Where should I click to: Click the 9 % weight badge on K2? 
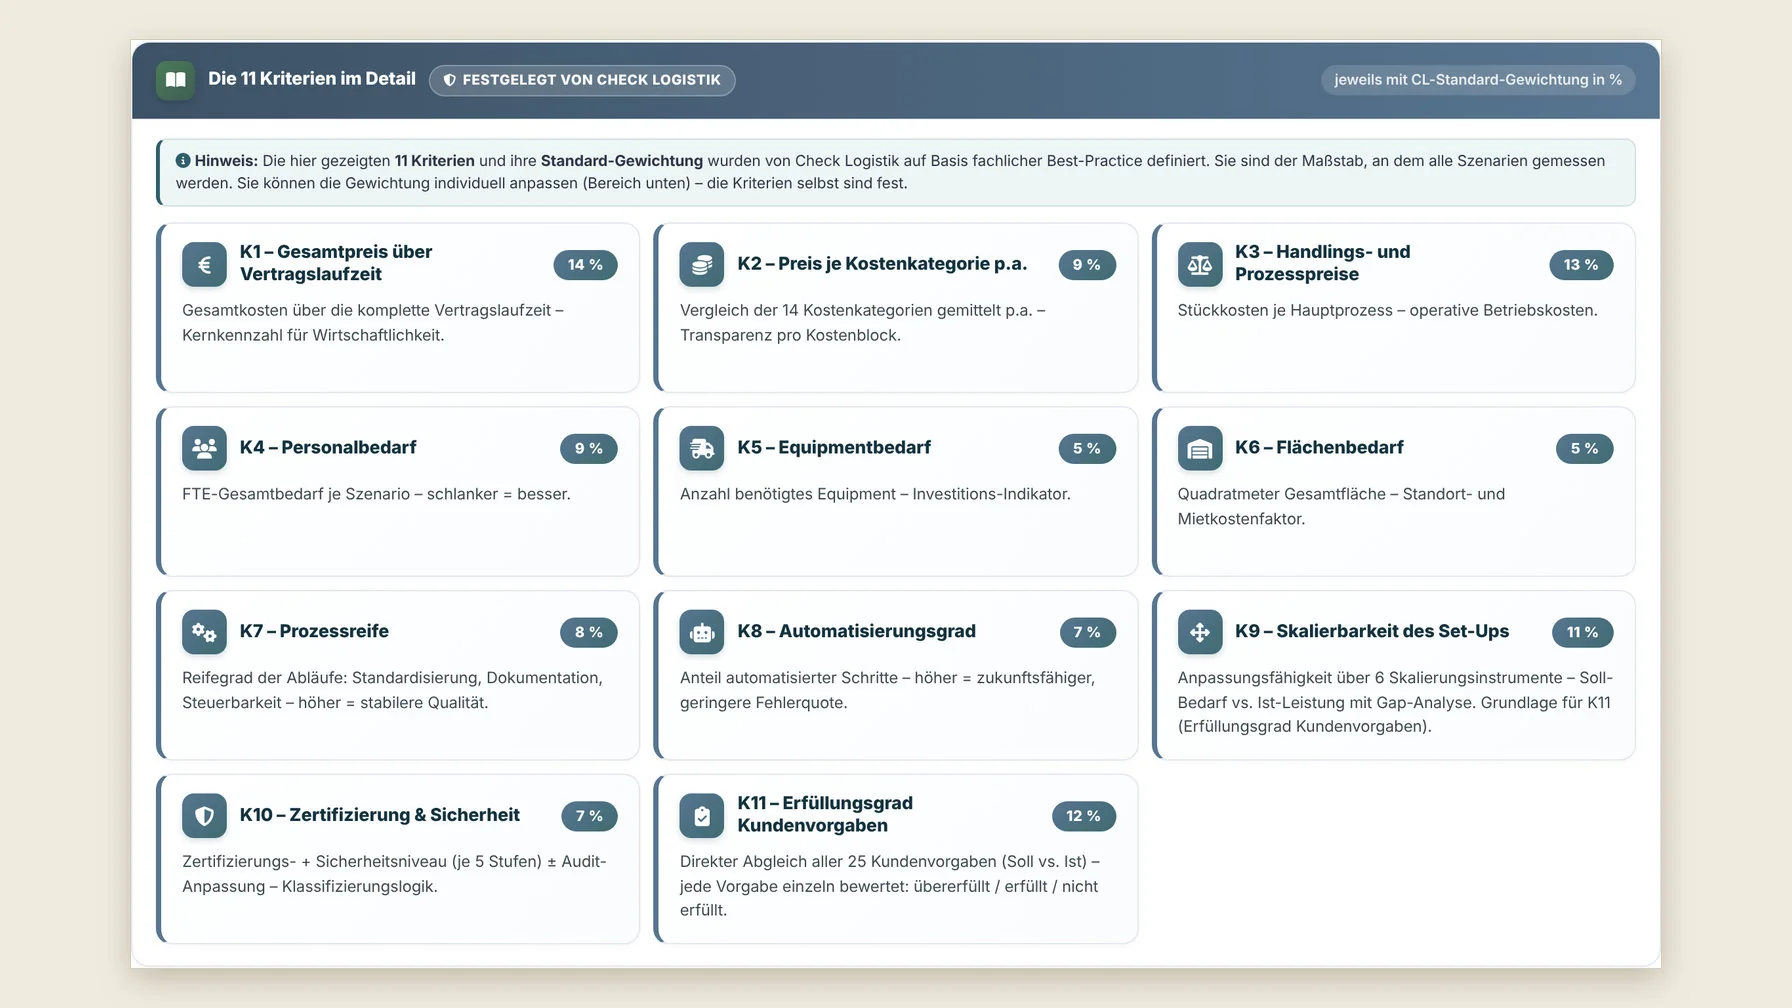(x=1087, y=265)
